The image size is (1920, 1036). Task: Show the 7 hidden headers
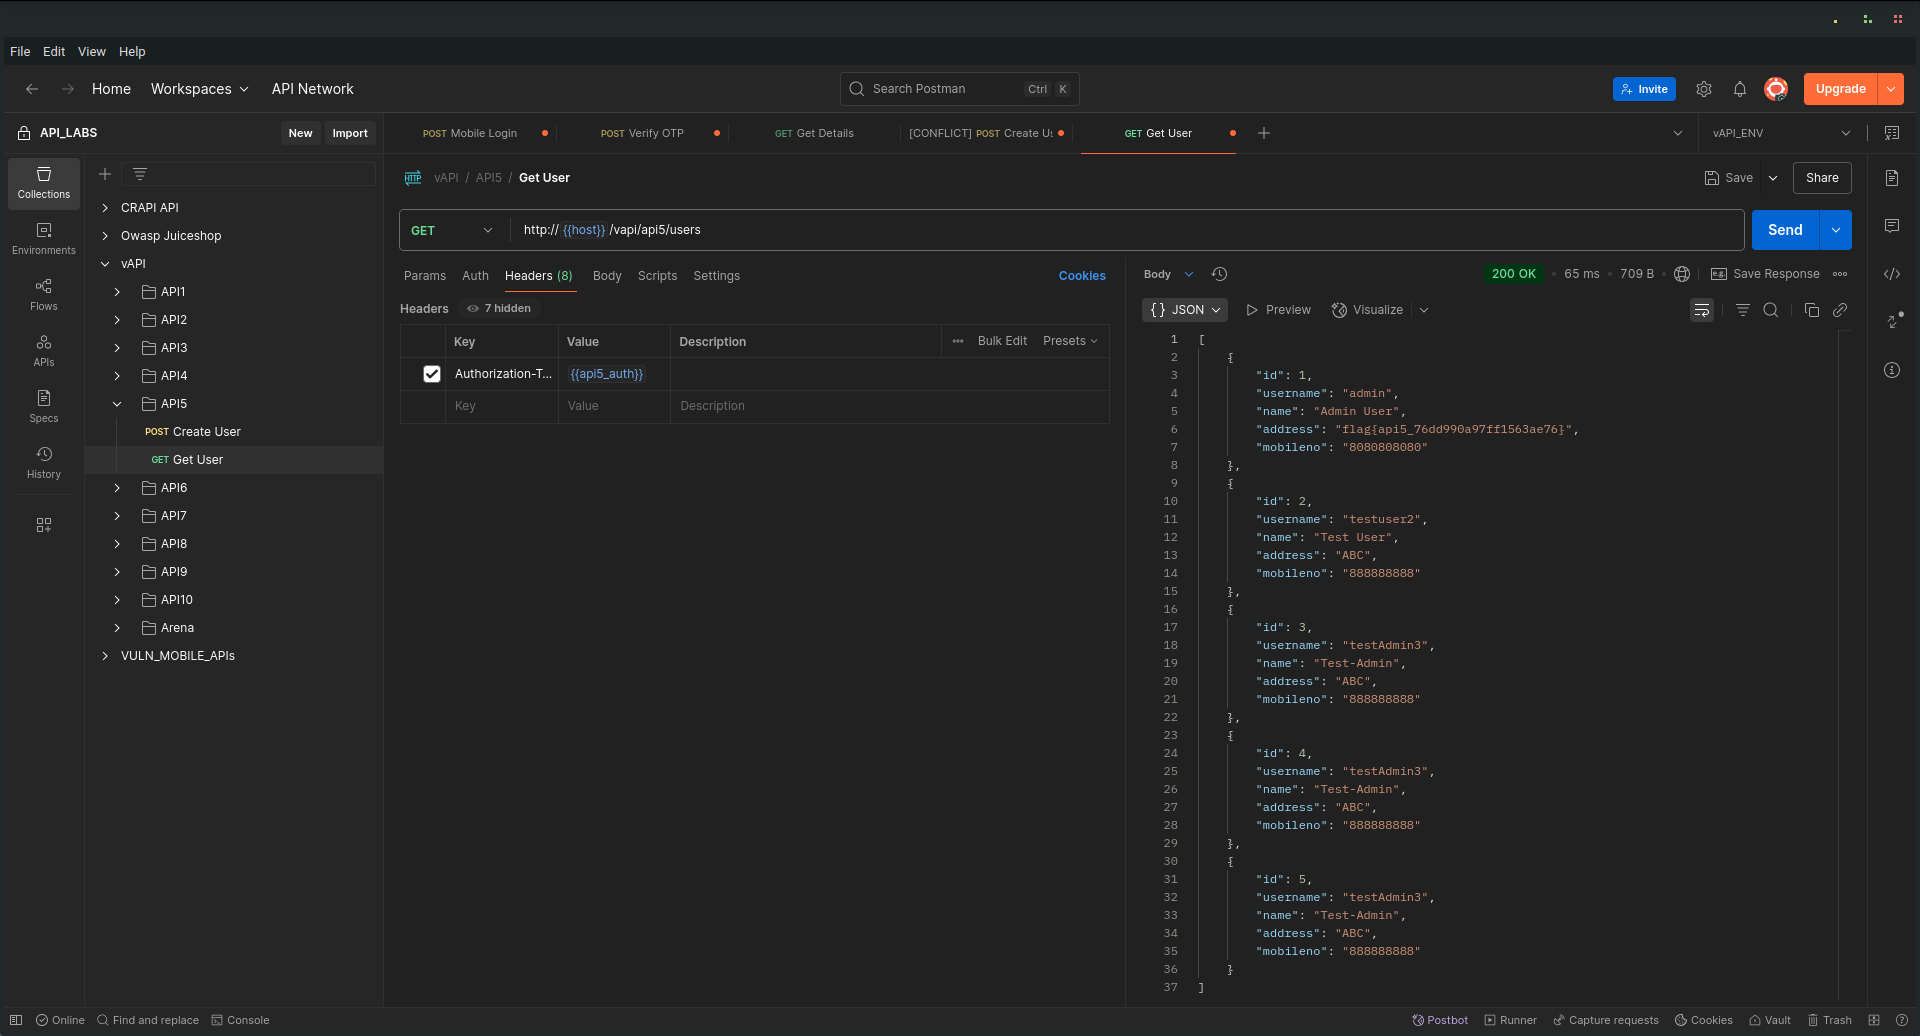click(499, 309)
